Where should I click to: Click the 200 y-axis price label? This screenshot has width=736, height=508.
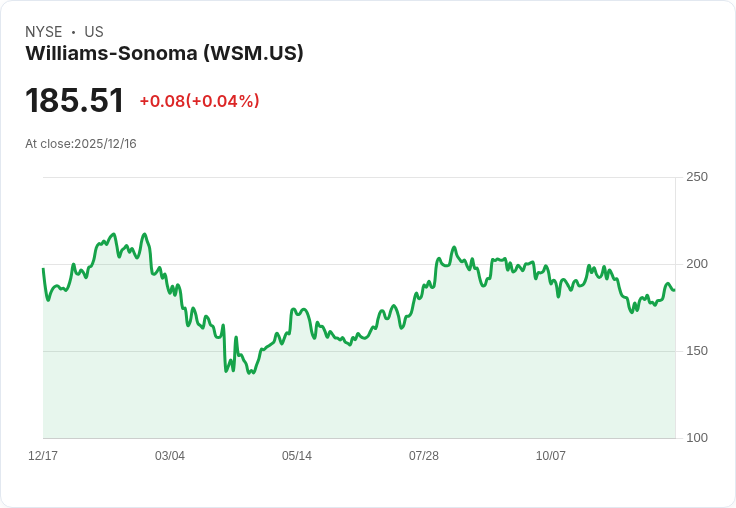pos(697,264)
